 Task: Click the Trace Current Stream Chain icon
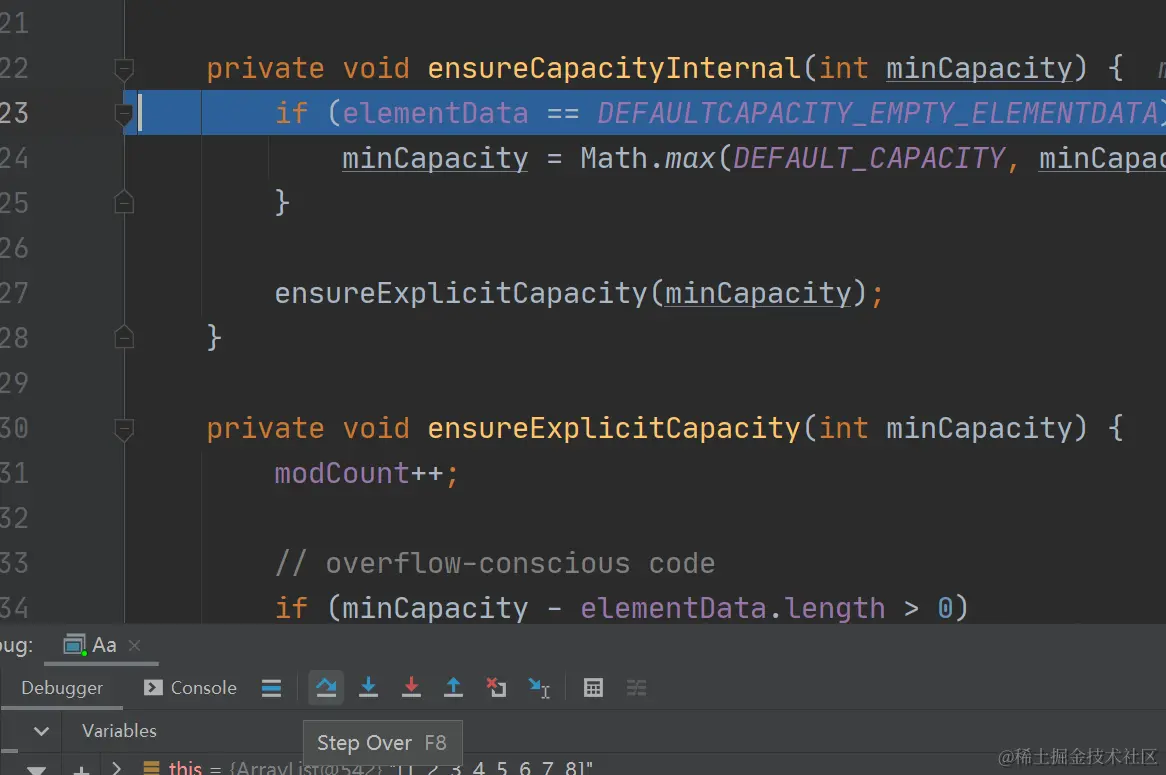pyautogui.click(x=637, y=688)
